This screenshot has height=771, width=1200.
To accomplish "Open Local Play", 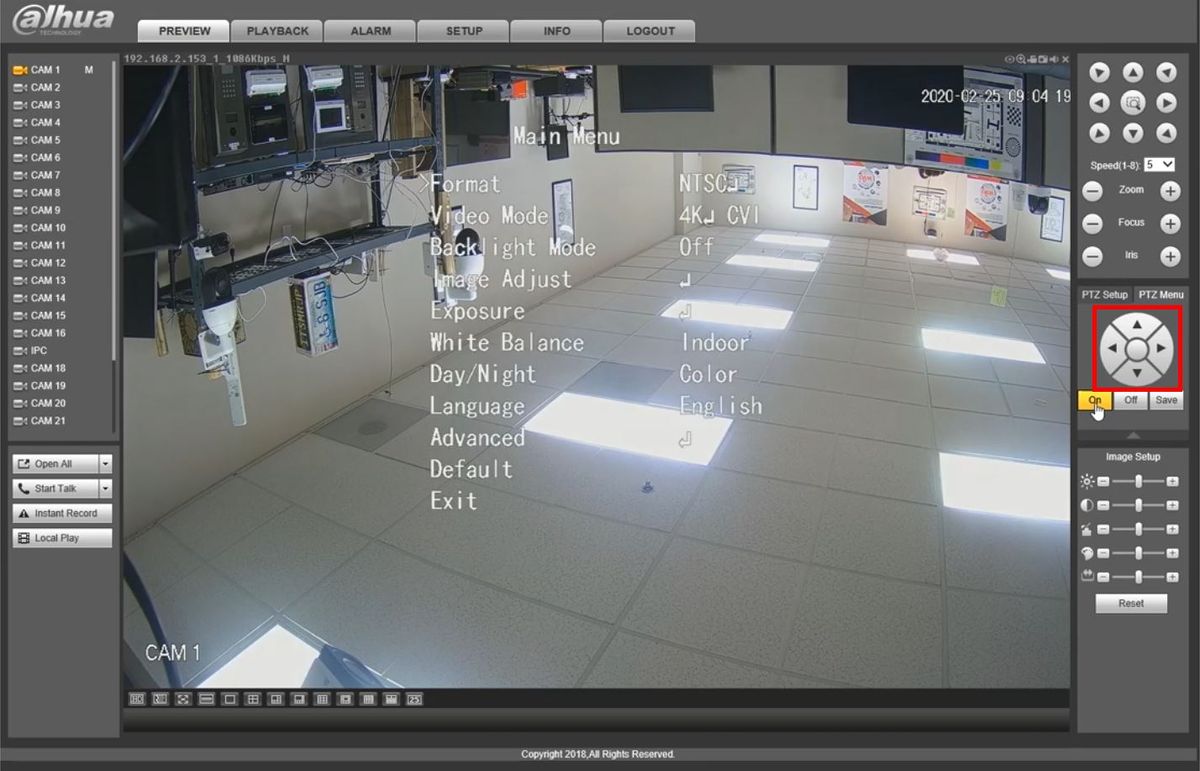I will click(x=62, y=538).
